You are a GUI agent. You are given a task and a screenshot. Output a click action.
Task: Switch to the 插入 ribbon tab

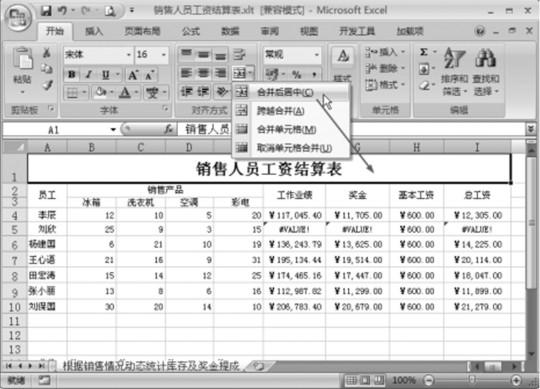tap(94, 31)
